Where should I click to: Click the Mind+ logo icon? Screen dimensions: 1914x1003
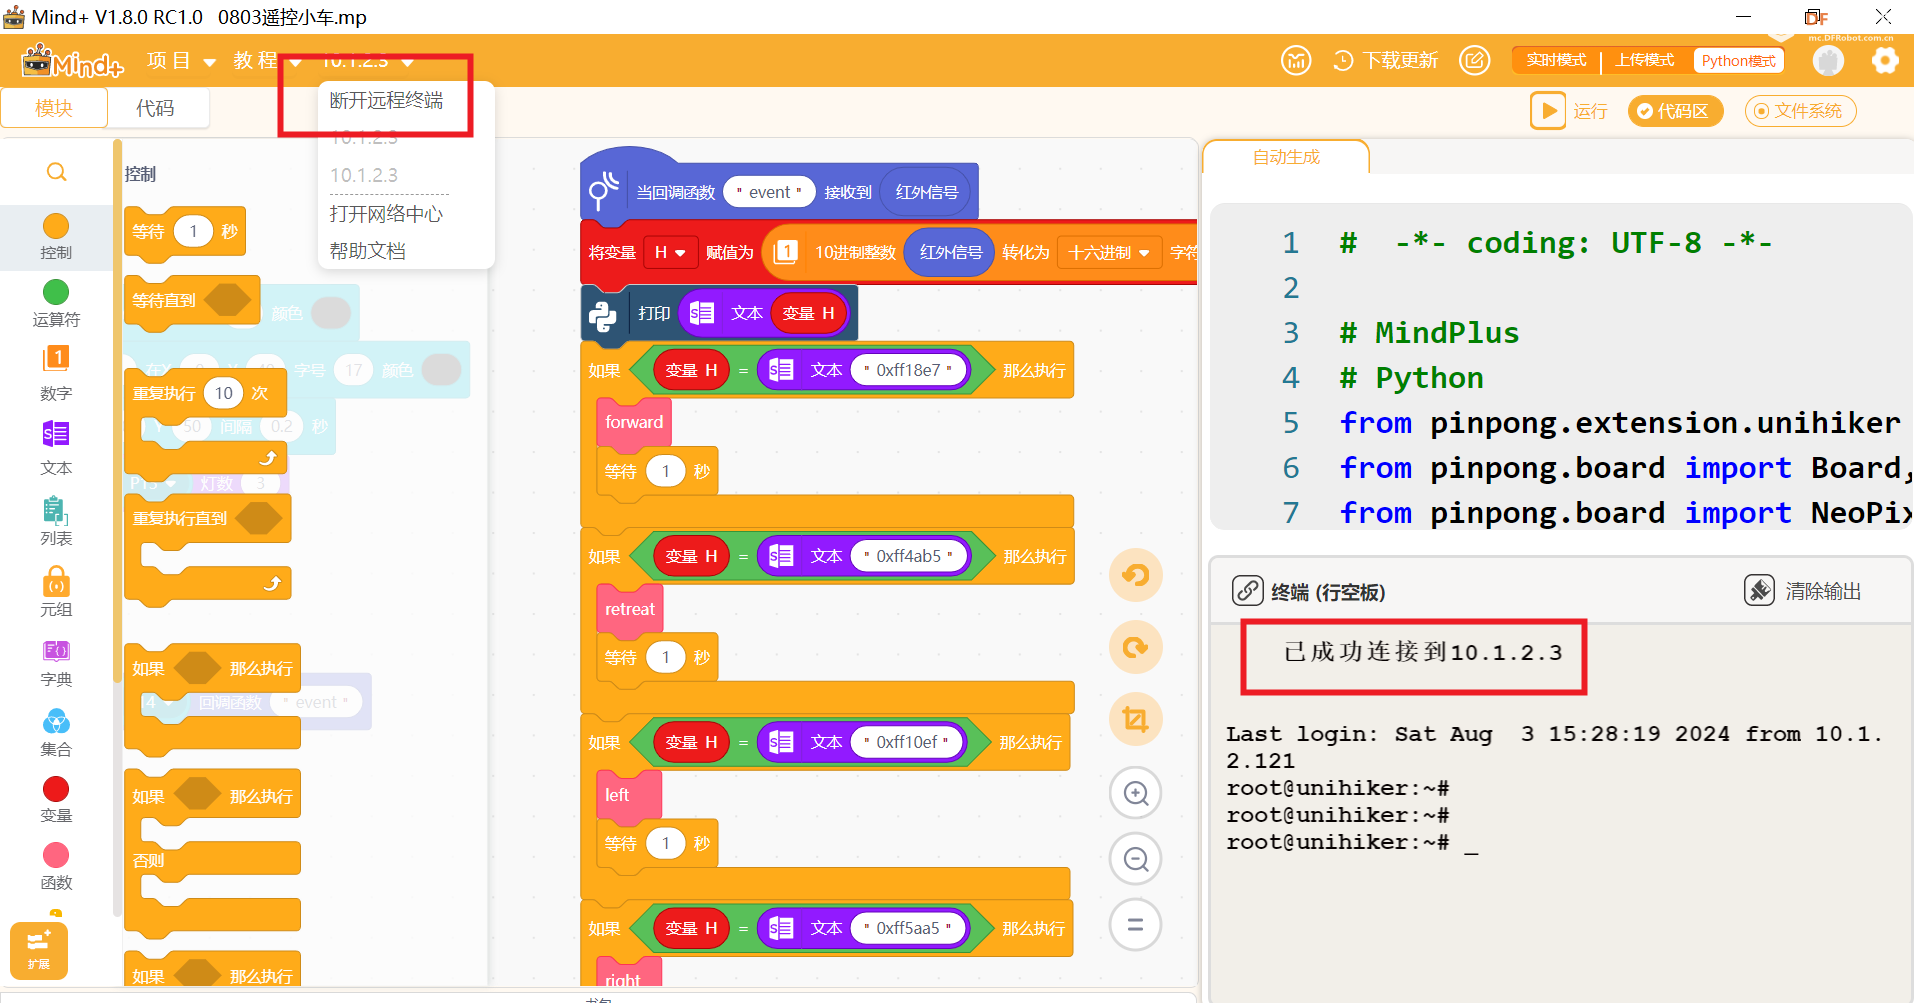(x=72, y=61)
